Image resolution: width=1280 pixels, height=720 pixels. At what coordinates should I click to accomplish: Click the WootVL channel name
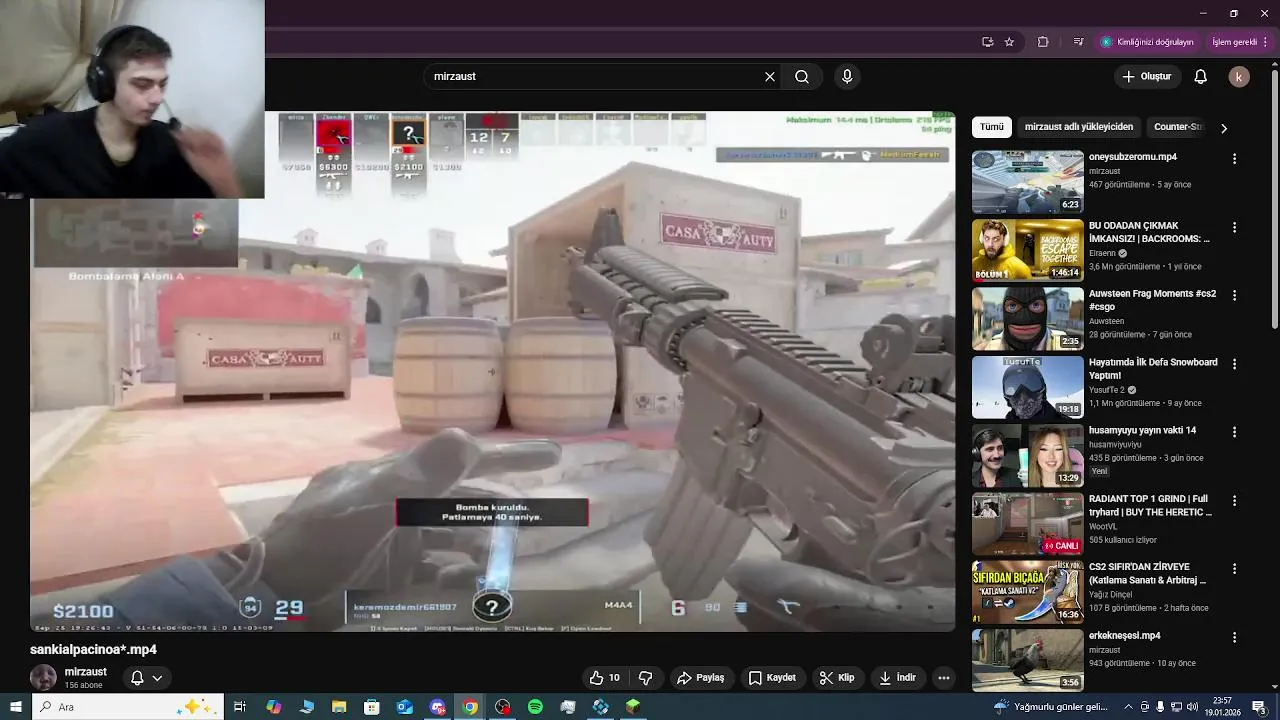point(1103,526)
